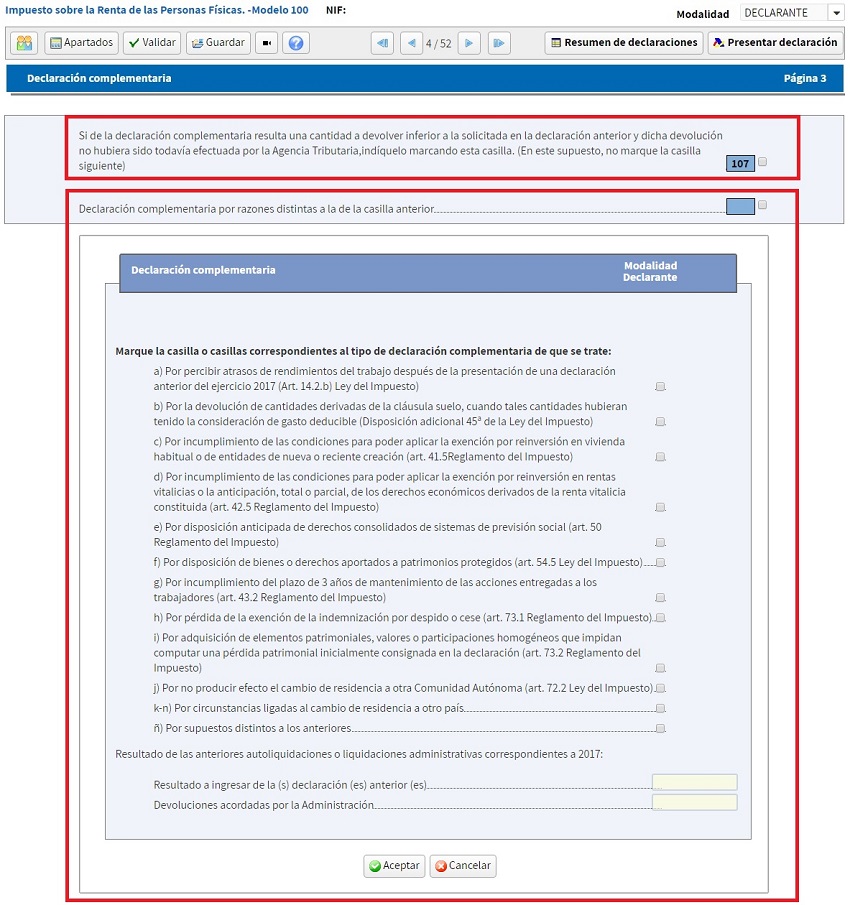Jump to the last page arrow
This screenshot has height=905, width=850.
(x=499, y=43)
